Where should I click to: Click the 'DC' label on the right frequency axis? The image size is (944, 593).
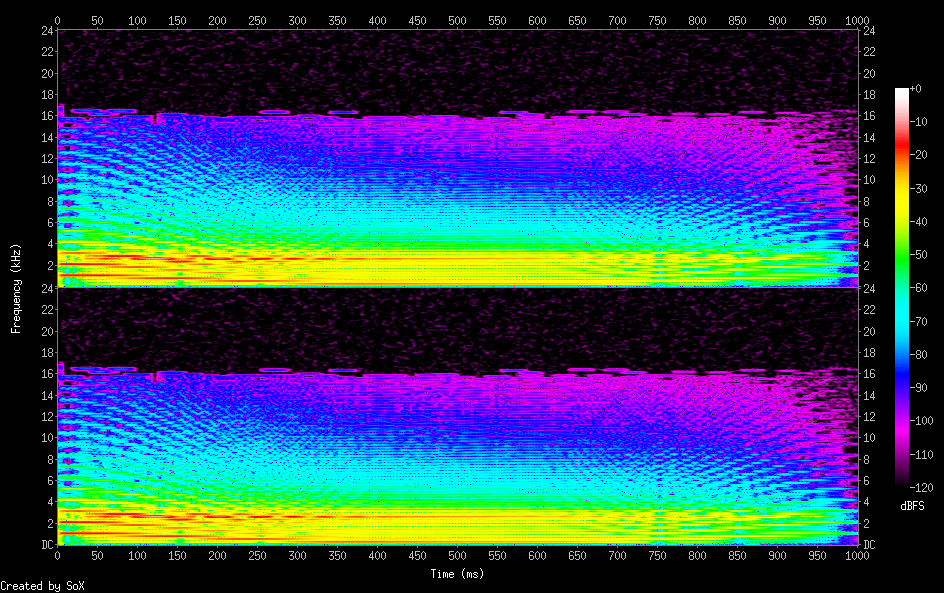point(869,545)
